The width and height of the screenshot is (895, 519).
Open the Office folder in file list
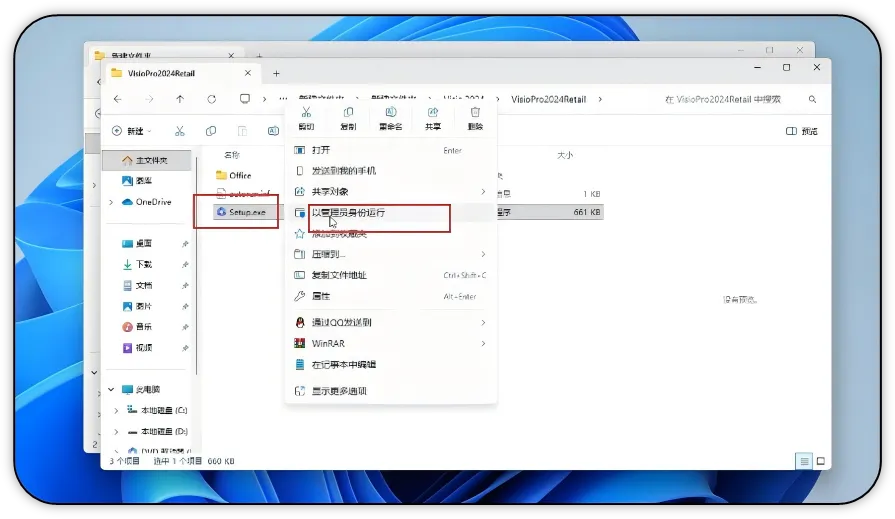[x=234, y=176]
